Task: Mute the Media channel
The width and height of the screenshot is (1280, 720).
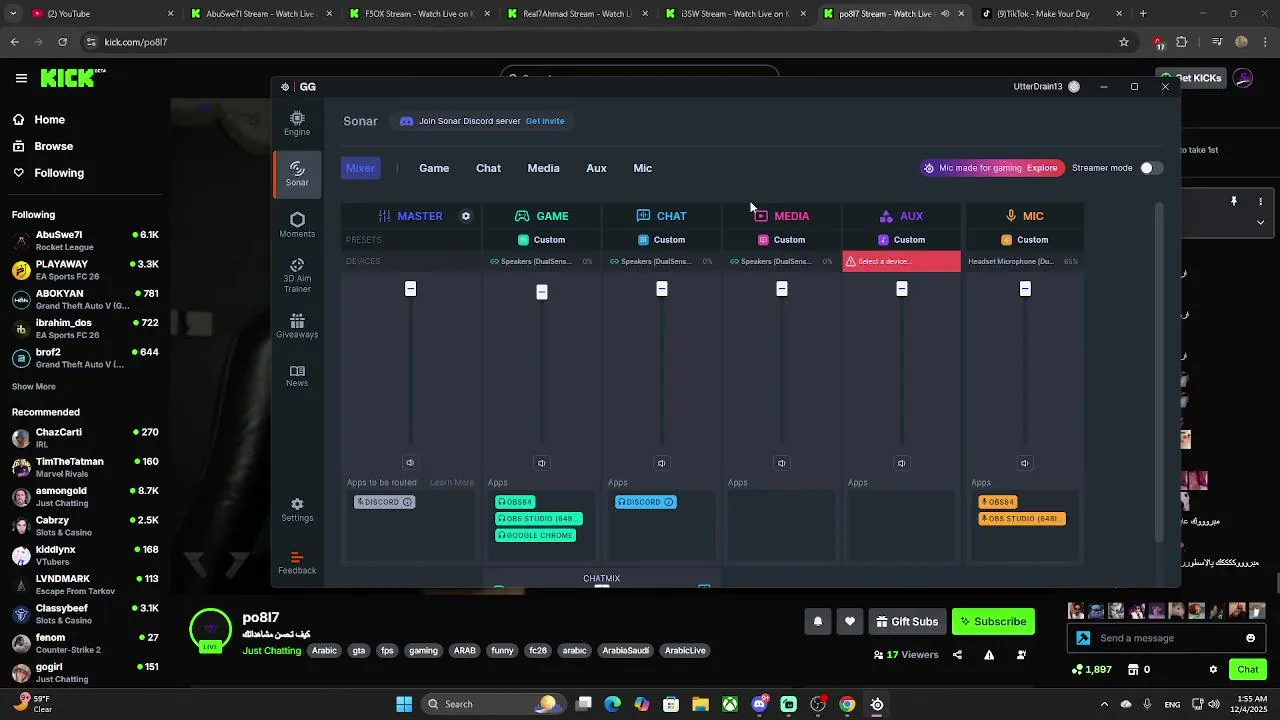Action: tap(782, 463)
